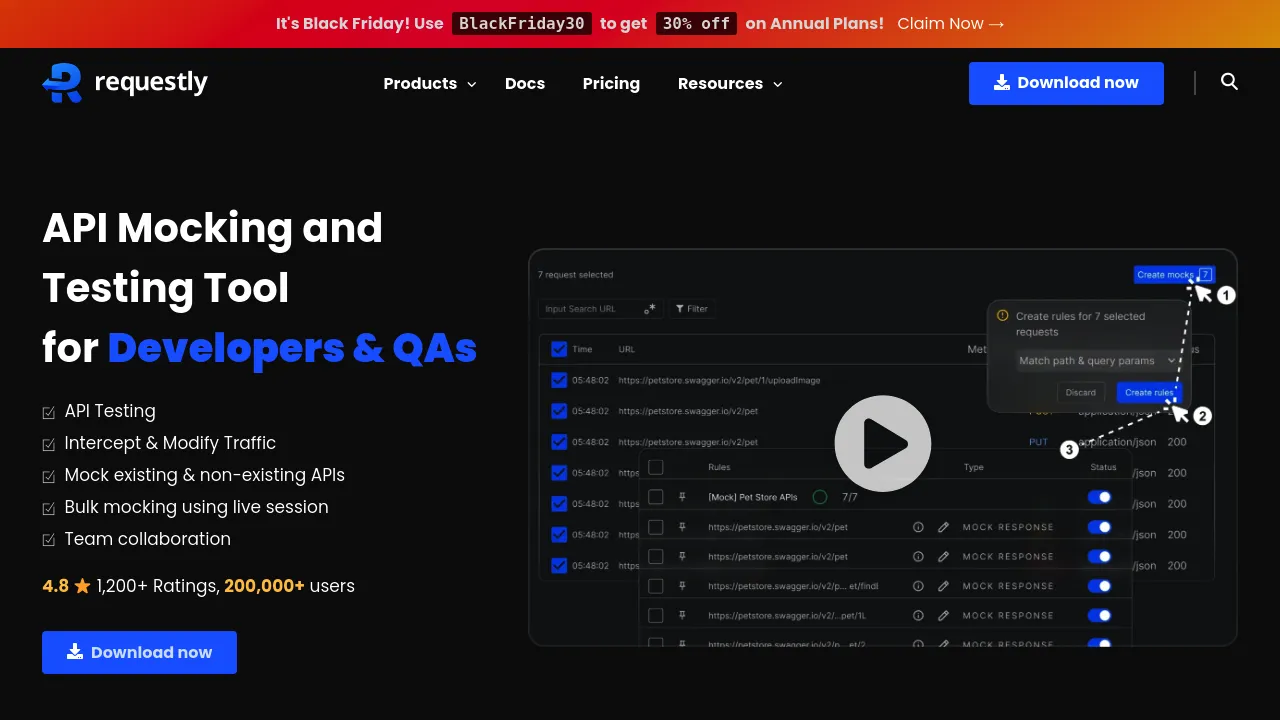
Task: Click the 'API Testing' feature text
Action: [x=110, y=411]
